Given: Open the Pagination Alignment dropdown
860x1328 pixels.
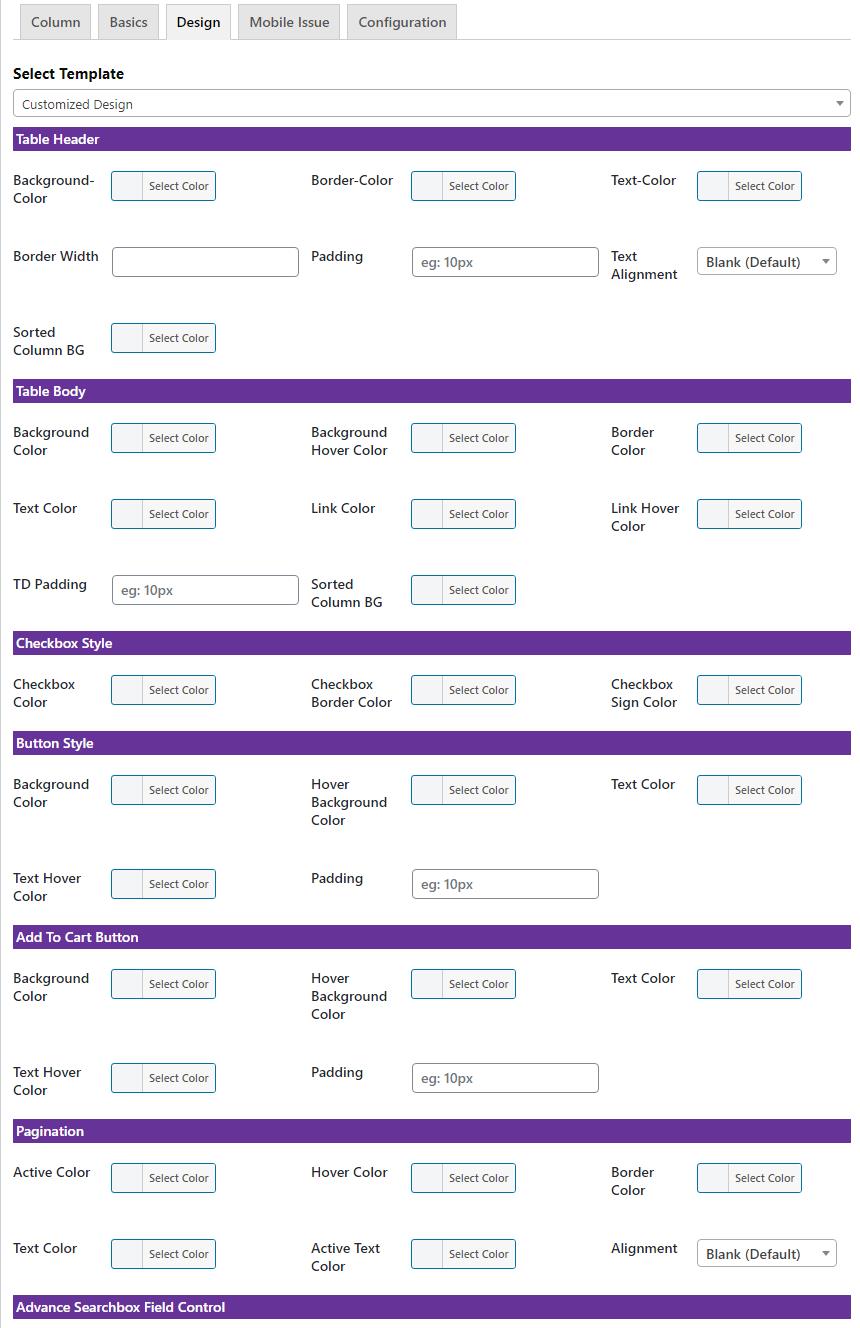Looking at the screenshot, I should point(767,1254).
